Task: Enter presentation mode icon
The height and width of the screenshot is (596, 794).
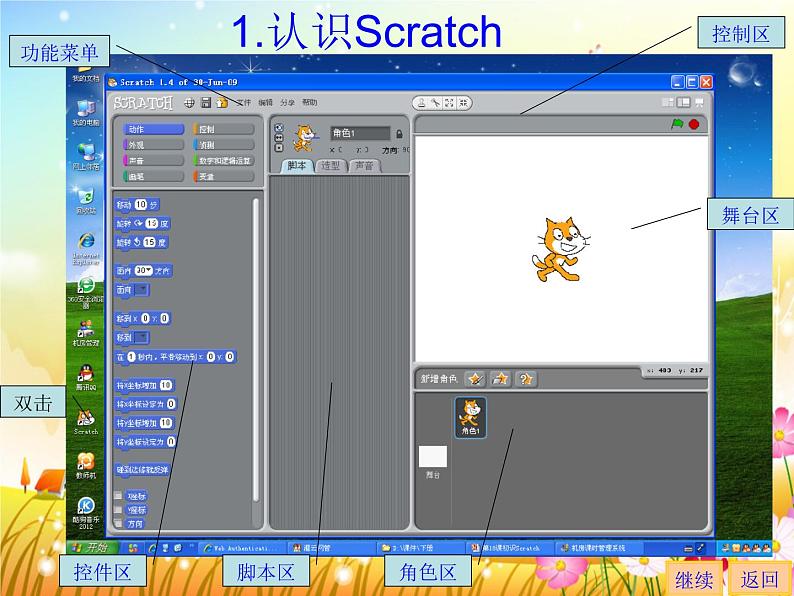Action: (x=699, y=103)
